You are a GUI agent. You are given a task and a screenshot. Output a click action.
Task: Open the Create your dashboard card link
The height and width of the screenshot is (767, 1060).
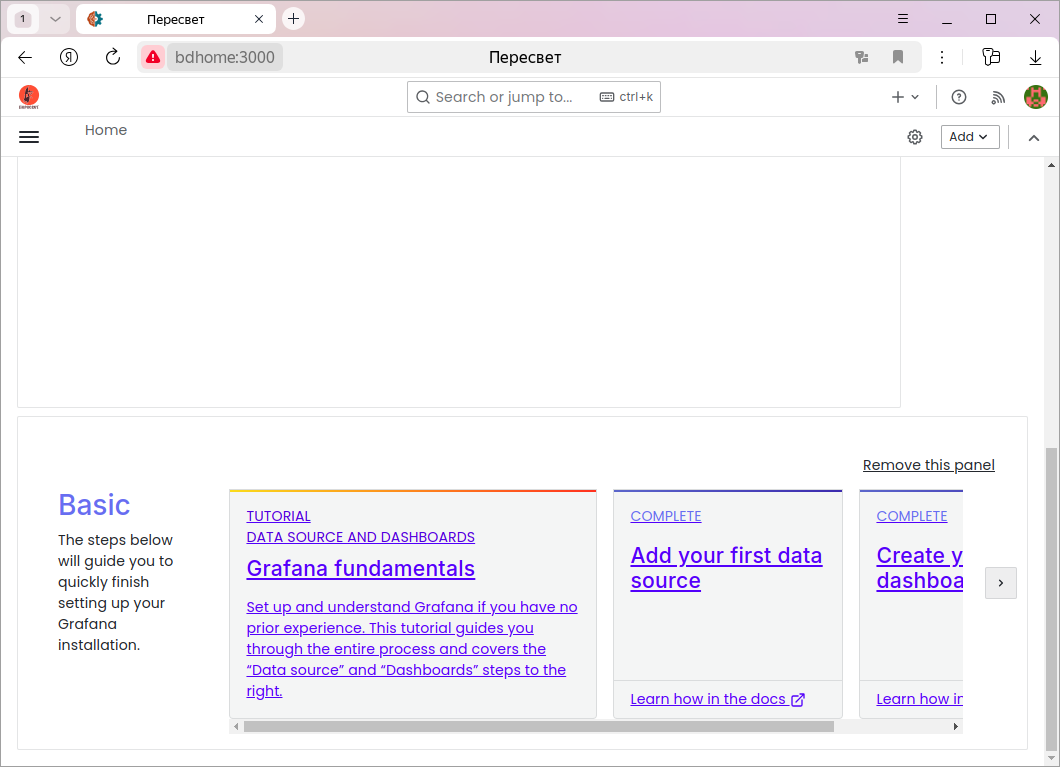click(x=919, y=568)
